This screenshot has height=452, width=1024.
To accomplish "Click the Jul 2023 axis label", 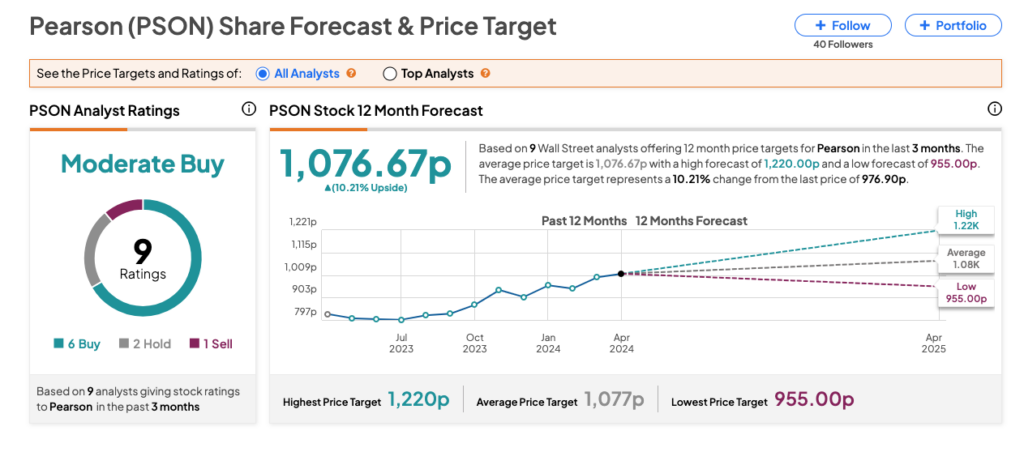I will pyautogui.click(x=402, y=343).
